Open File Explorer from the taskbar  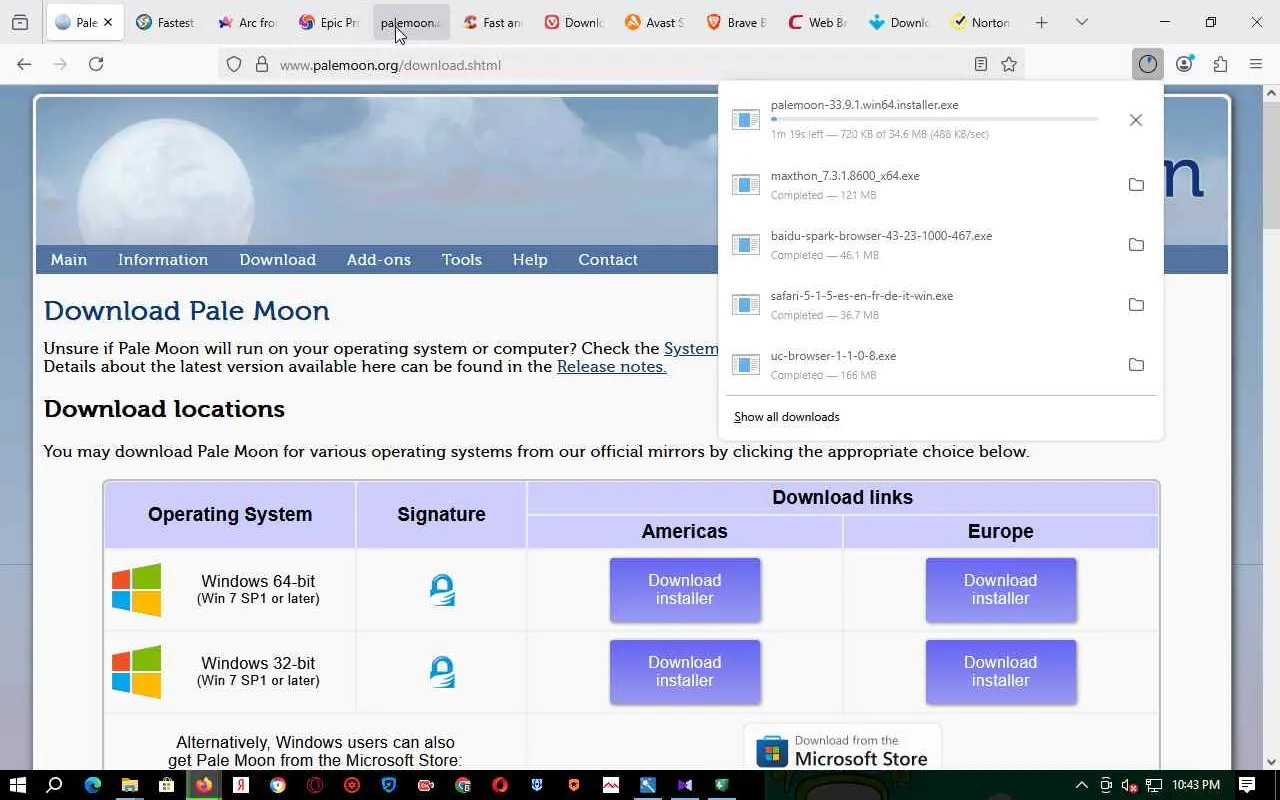click(129, 785)
